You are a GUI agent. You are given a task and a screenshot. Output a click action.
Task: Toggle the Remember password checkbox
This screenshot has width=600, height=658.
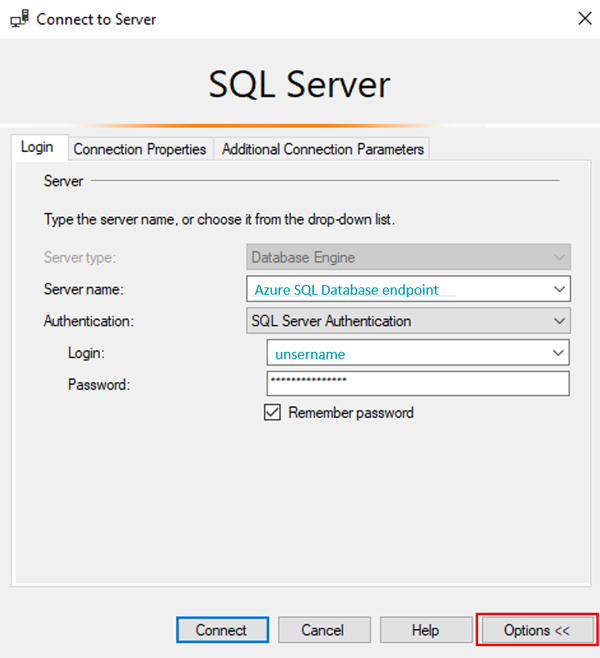click(x=272, y=412)
